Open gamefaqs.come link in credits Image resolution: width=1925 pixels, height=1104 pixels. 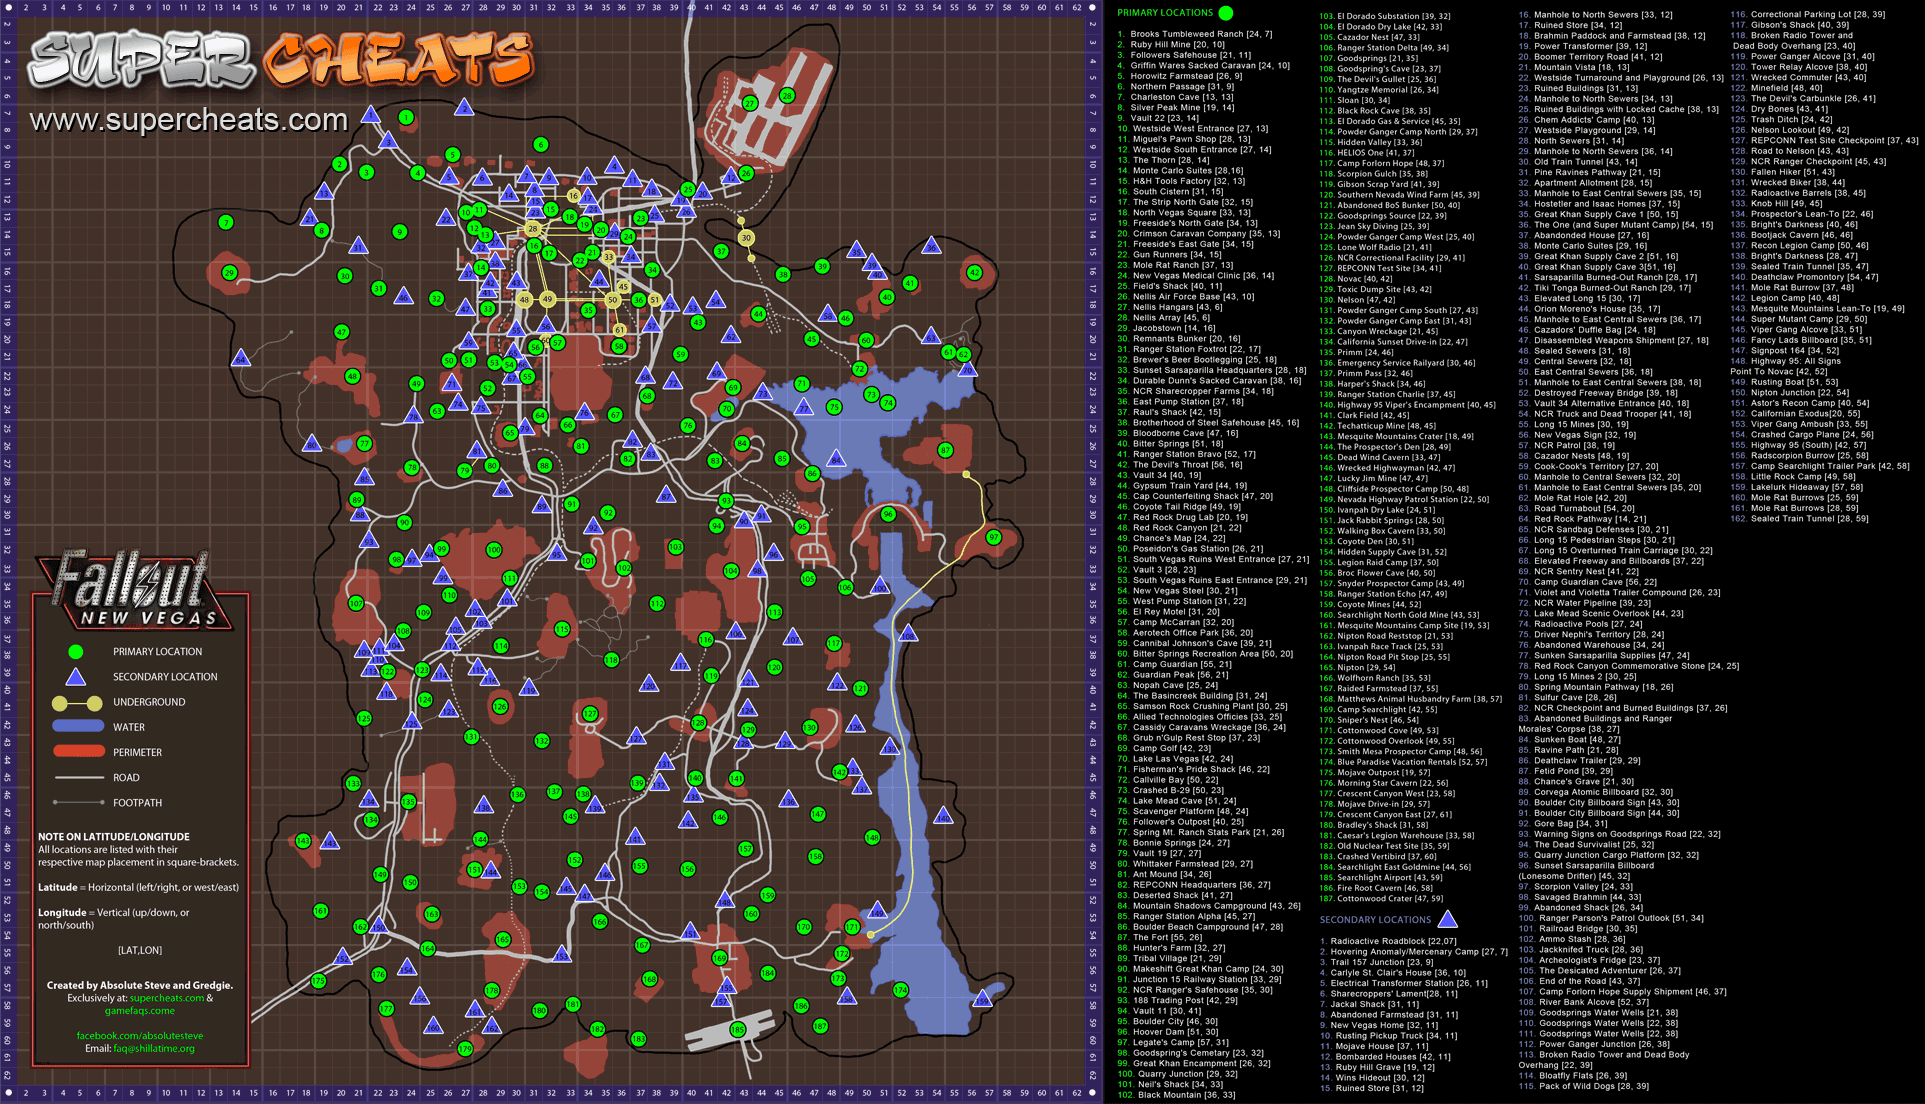[x=140, y=1011]
